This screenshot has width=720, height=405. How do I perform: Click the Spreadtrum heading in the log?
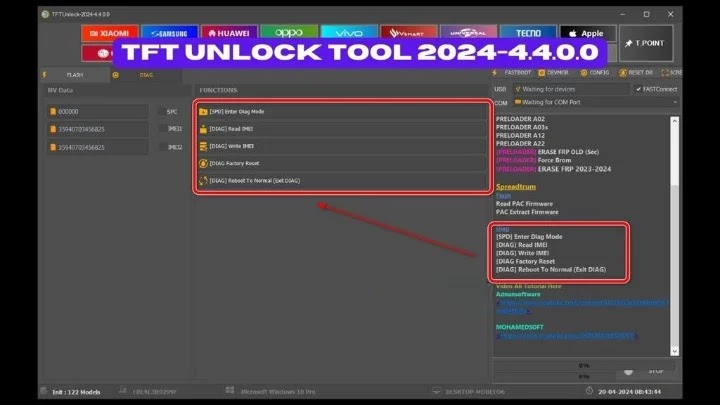(x=516, y=187)
